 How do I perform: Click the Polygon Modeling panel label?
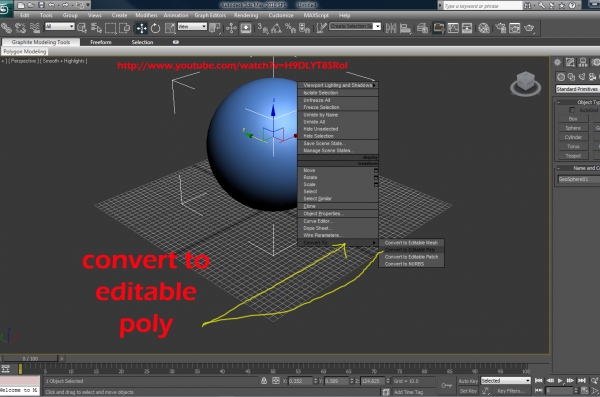(x=25, y=51)
